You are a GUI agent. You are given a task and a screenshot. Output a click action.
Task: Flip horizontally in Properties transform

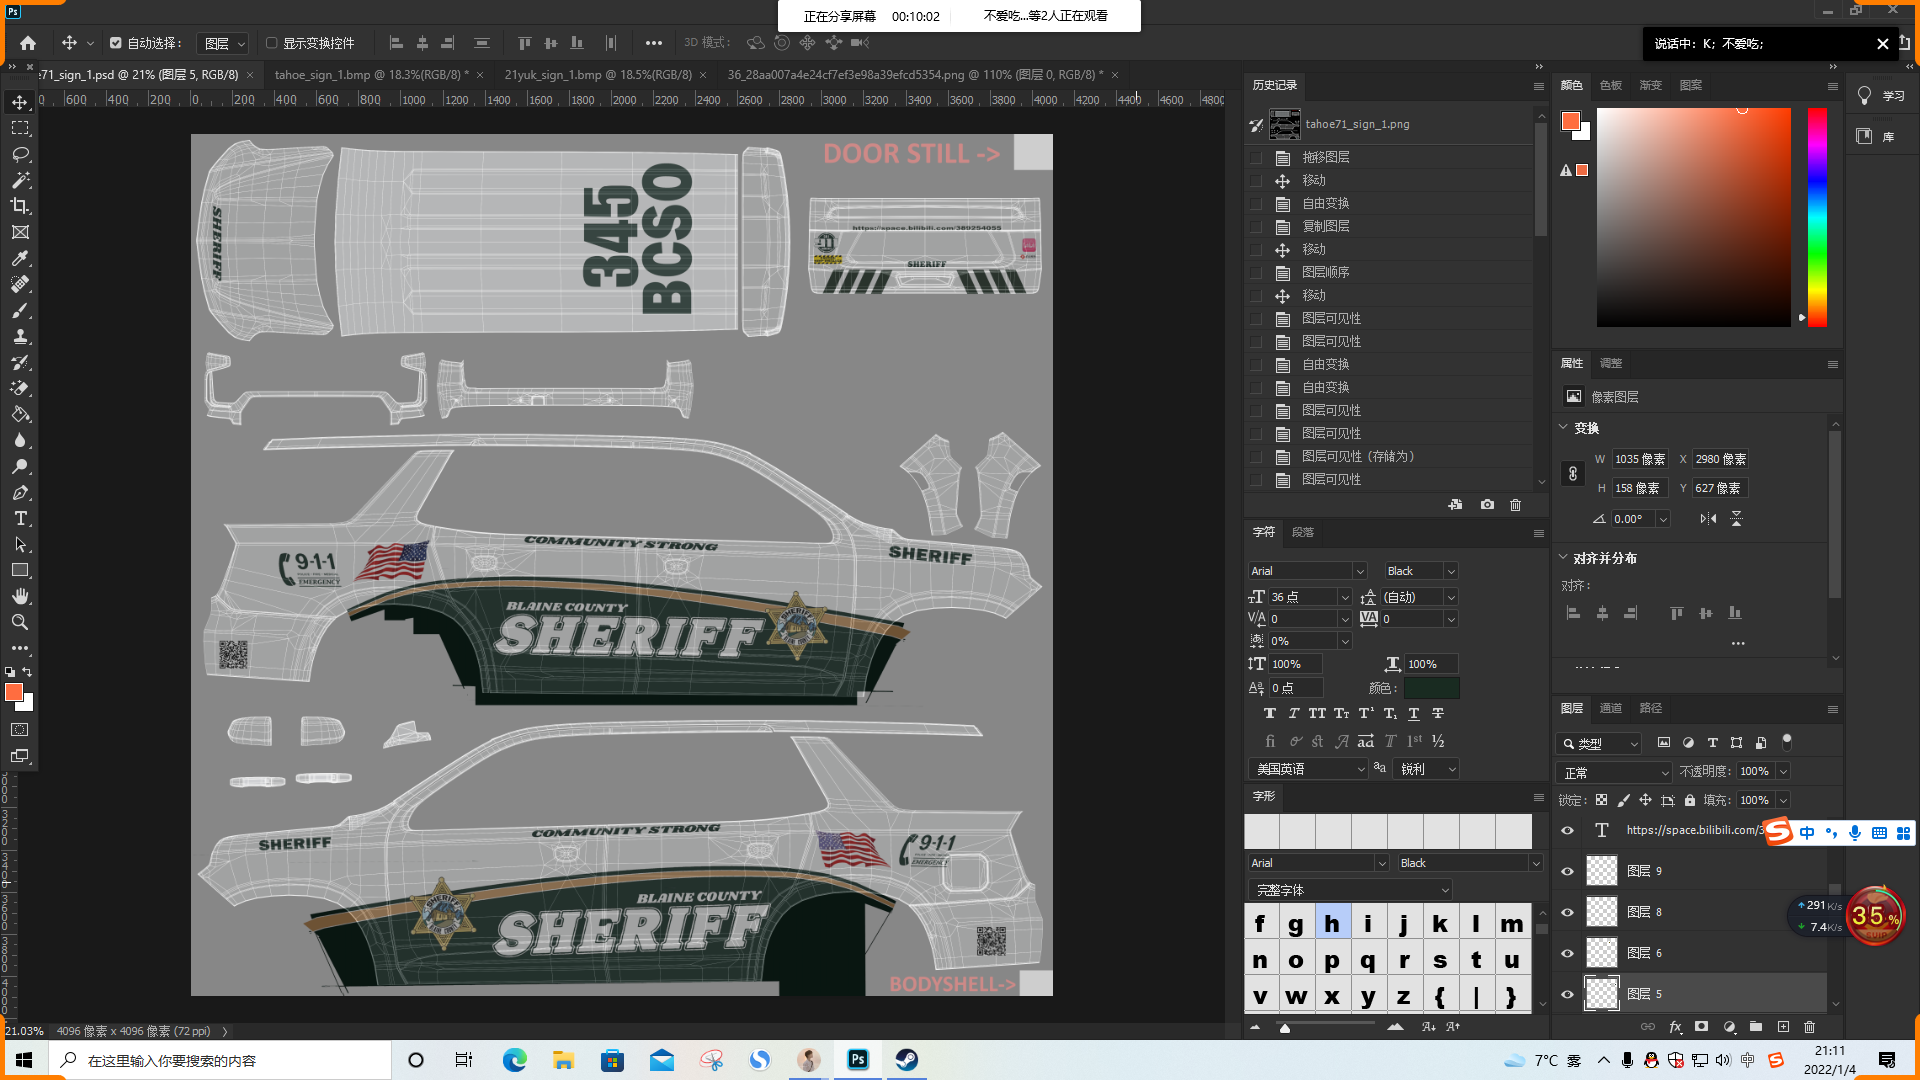(1708, 518)
